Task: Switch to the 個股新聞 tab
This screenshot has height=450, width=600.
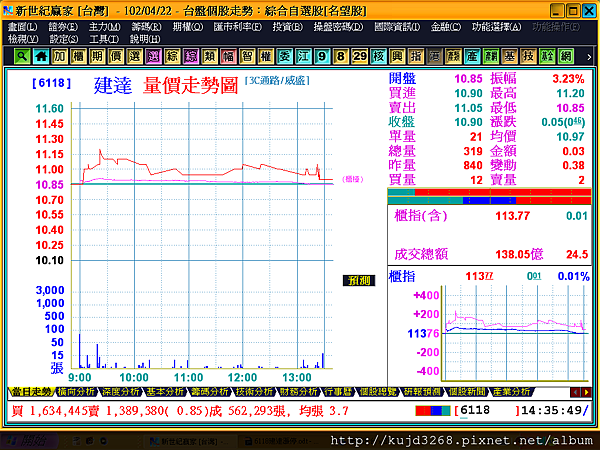Action: [466, 392]
